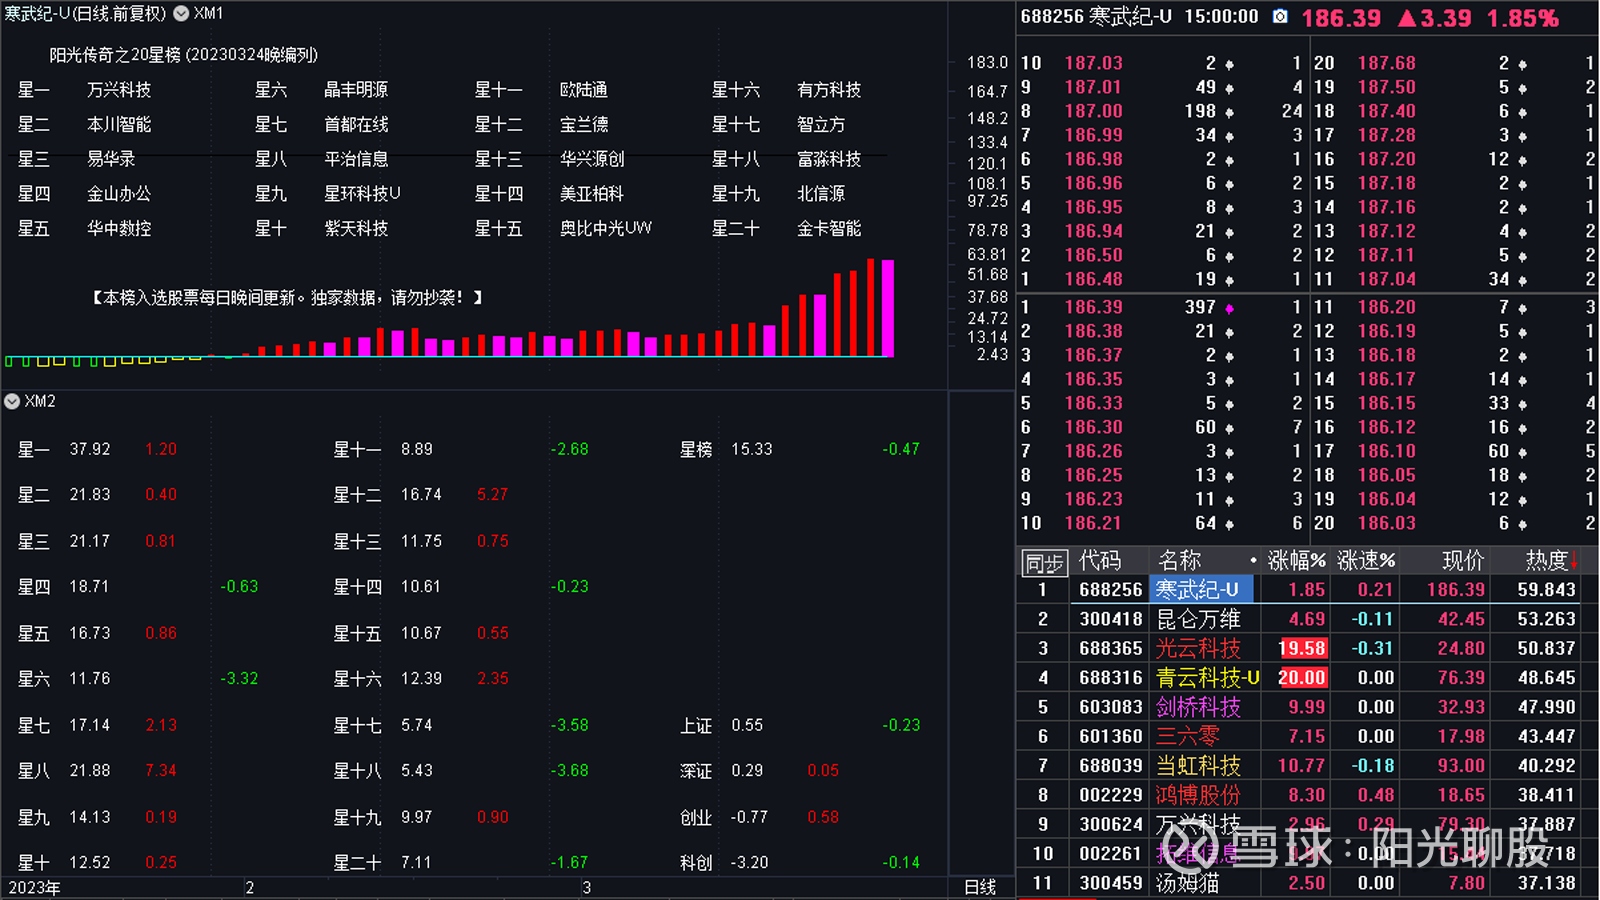Sort the list by 现价 column header
This screenshot has width=1600, height=900.
pyautogui.click(x=1463, y=561)
